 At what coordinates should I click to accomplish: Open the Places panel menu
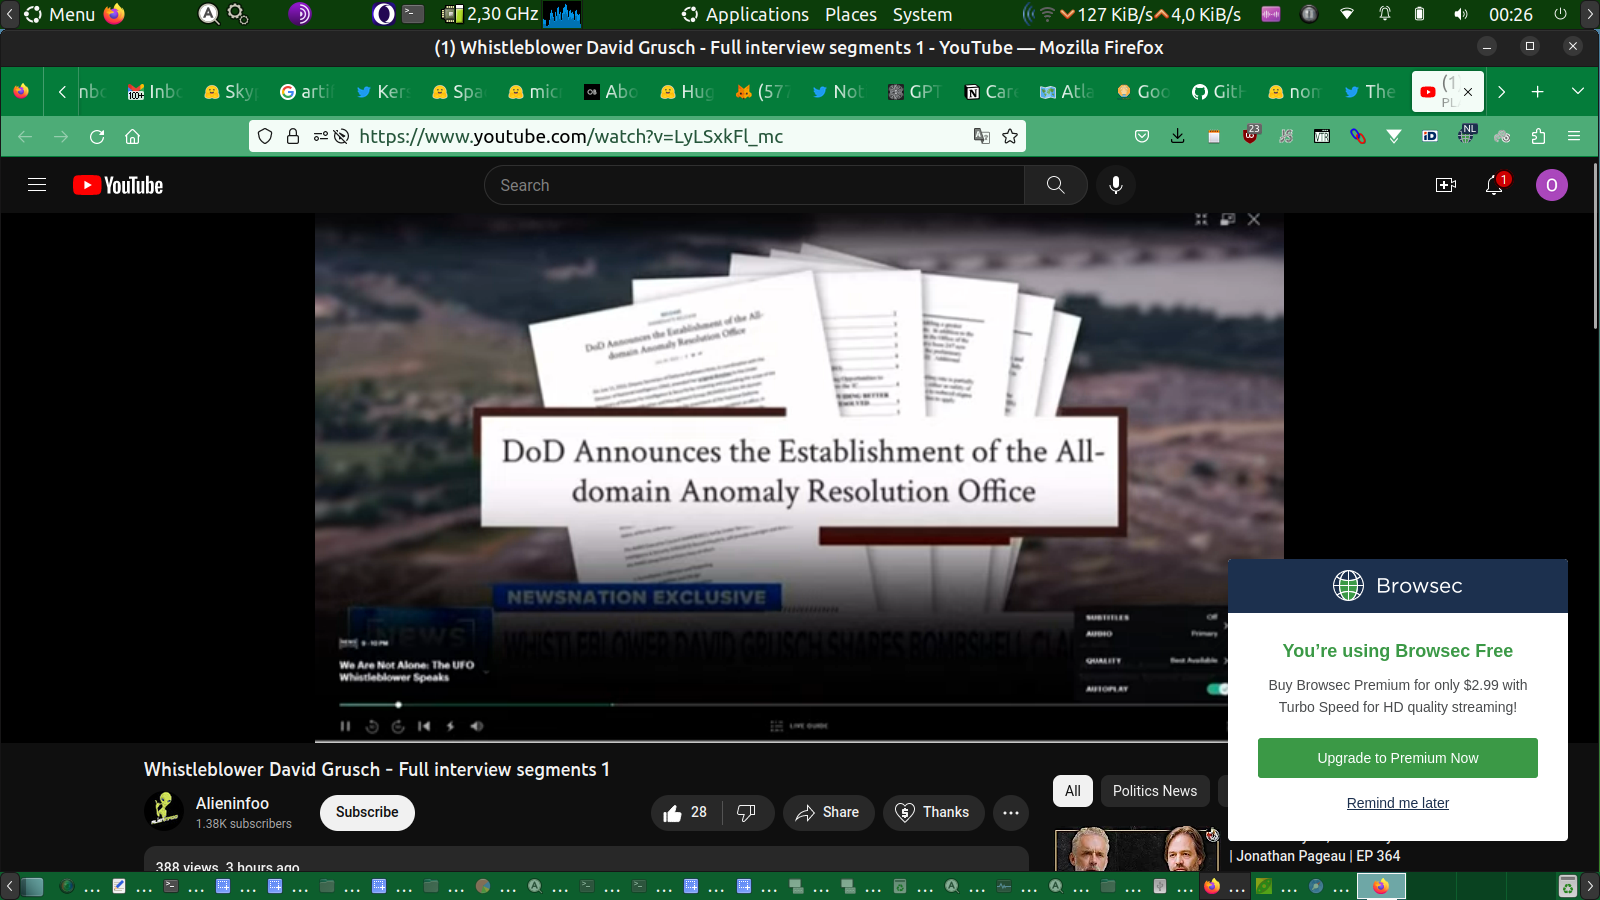click(x=851, y=15)
